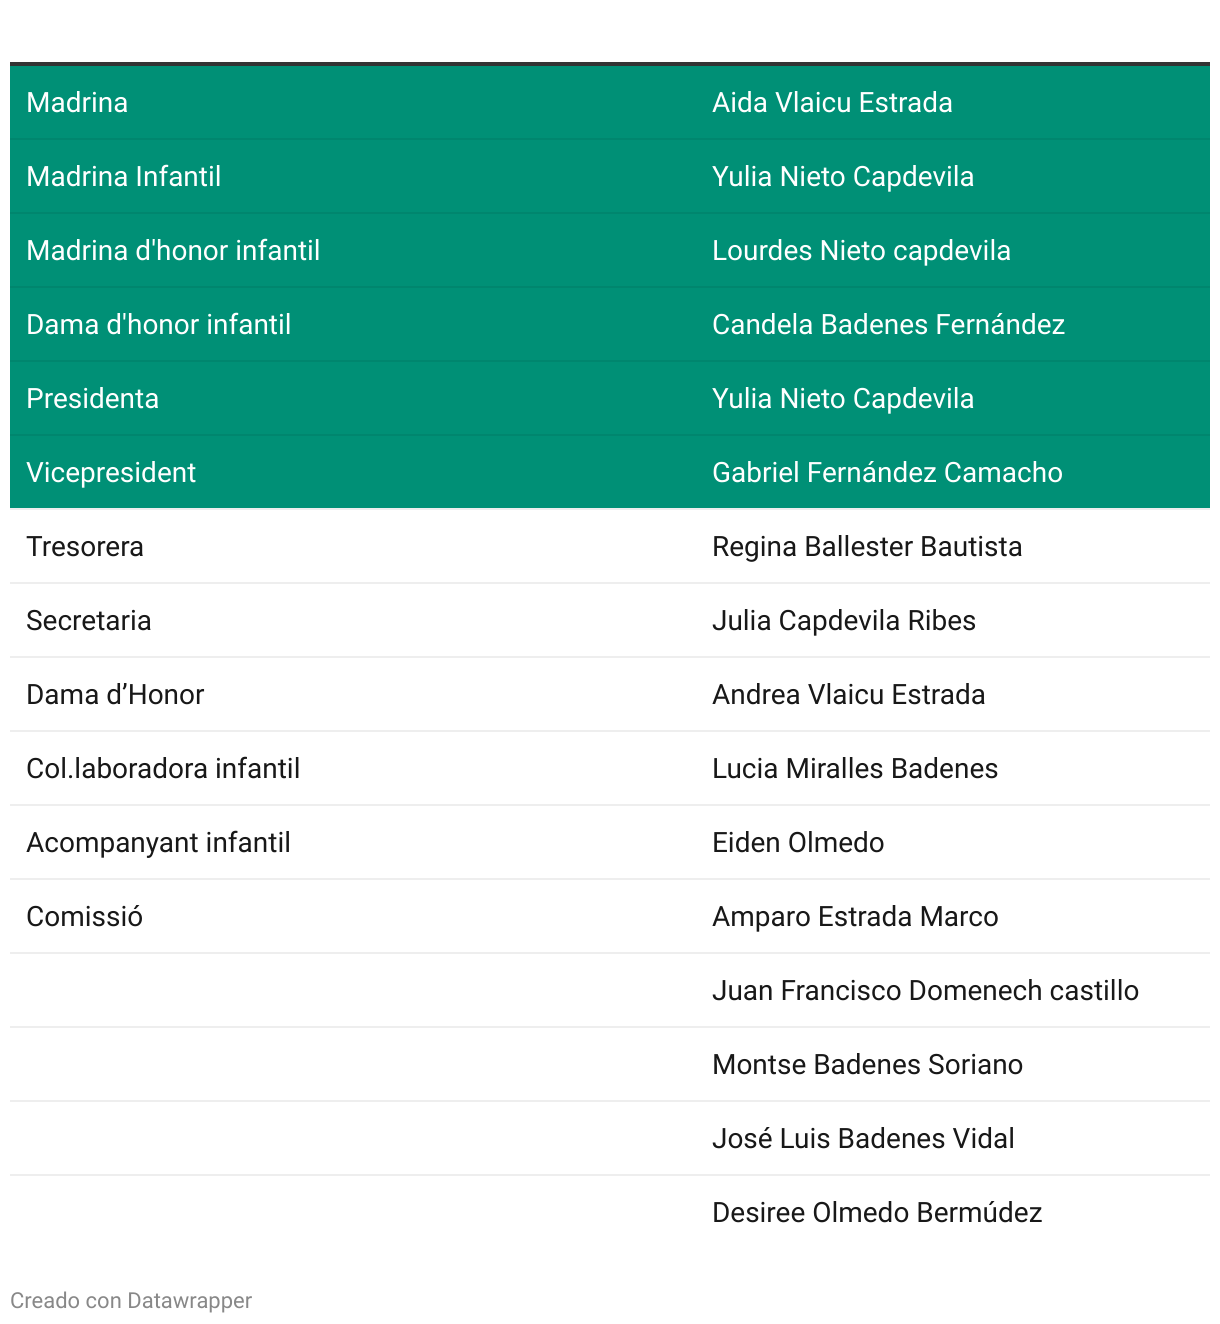Select the Madrina row label
The height and width of the screenshot is (1324, 1220).
(x=77, y=103)
